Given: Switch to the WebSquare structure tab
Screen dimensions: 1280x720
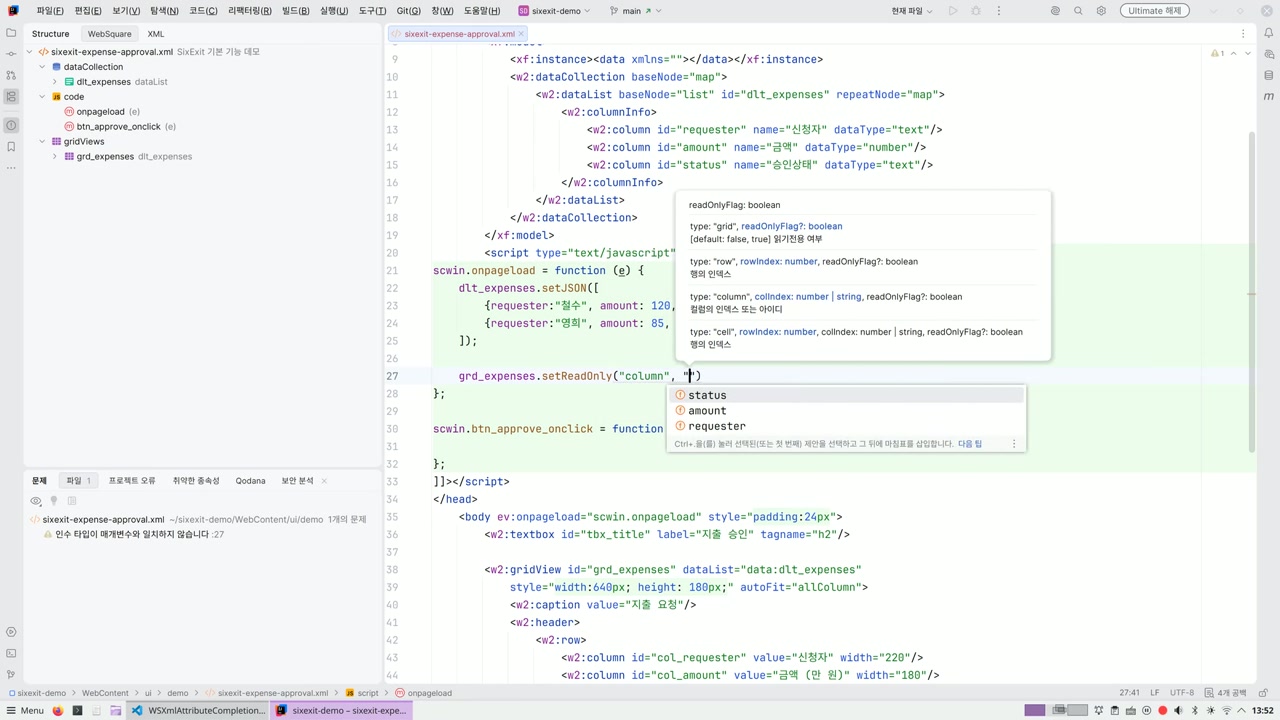Looking at the screenshot, I should point(109,34).
